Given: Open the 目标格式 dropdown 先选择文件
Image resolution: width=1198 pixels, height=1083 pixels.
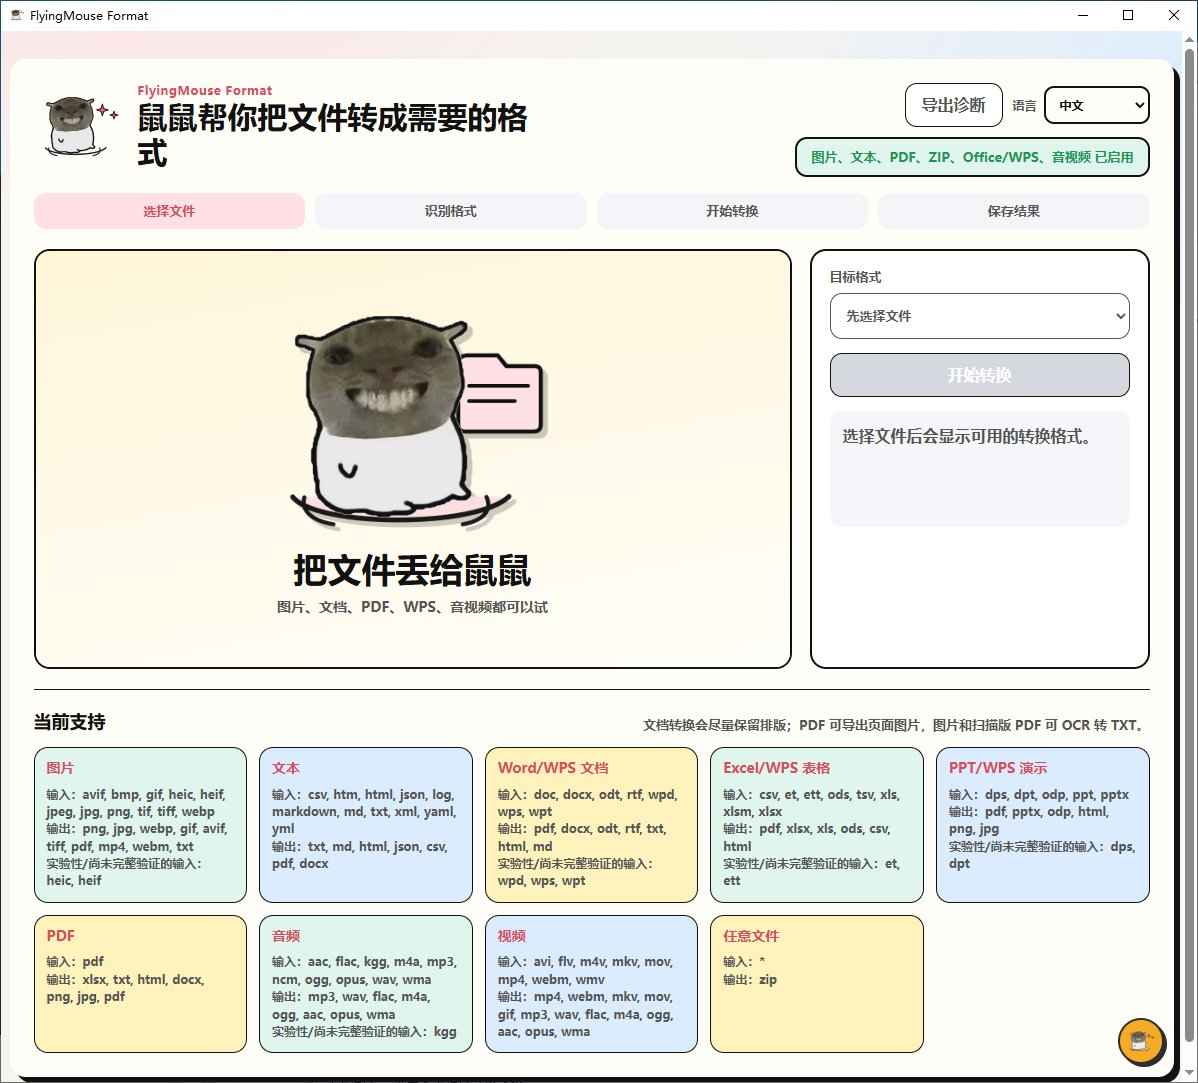Looking at the screenshot, I should point(979,316).
